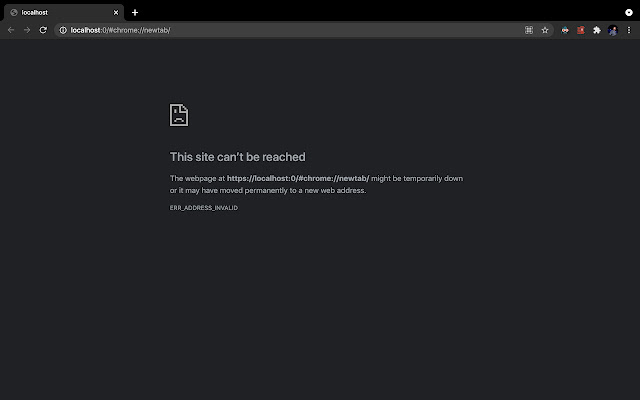Click the globe favicon on localhost tab
This screenshot has width=640, height=400.
(x=14, y=13)
